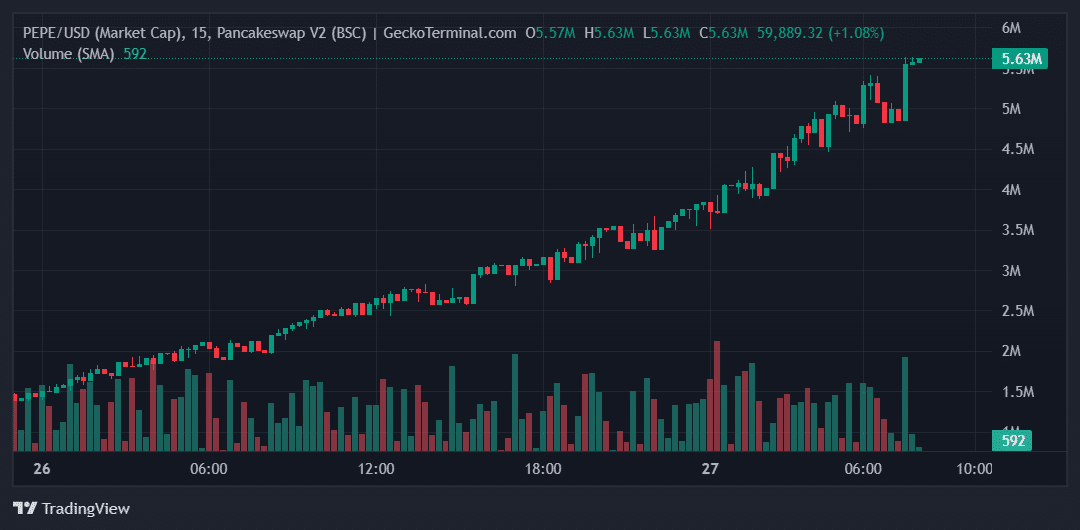Click the close value C5.63M
The width and height of the screenshot is (1080, 530).
[x=723, y=33]
